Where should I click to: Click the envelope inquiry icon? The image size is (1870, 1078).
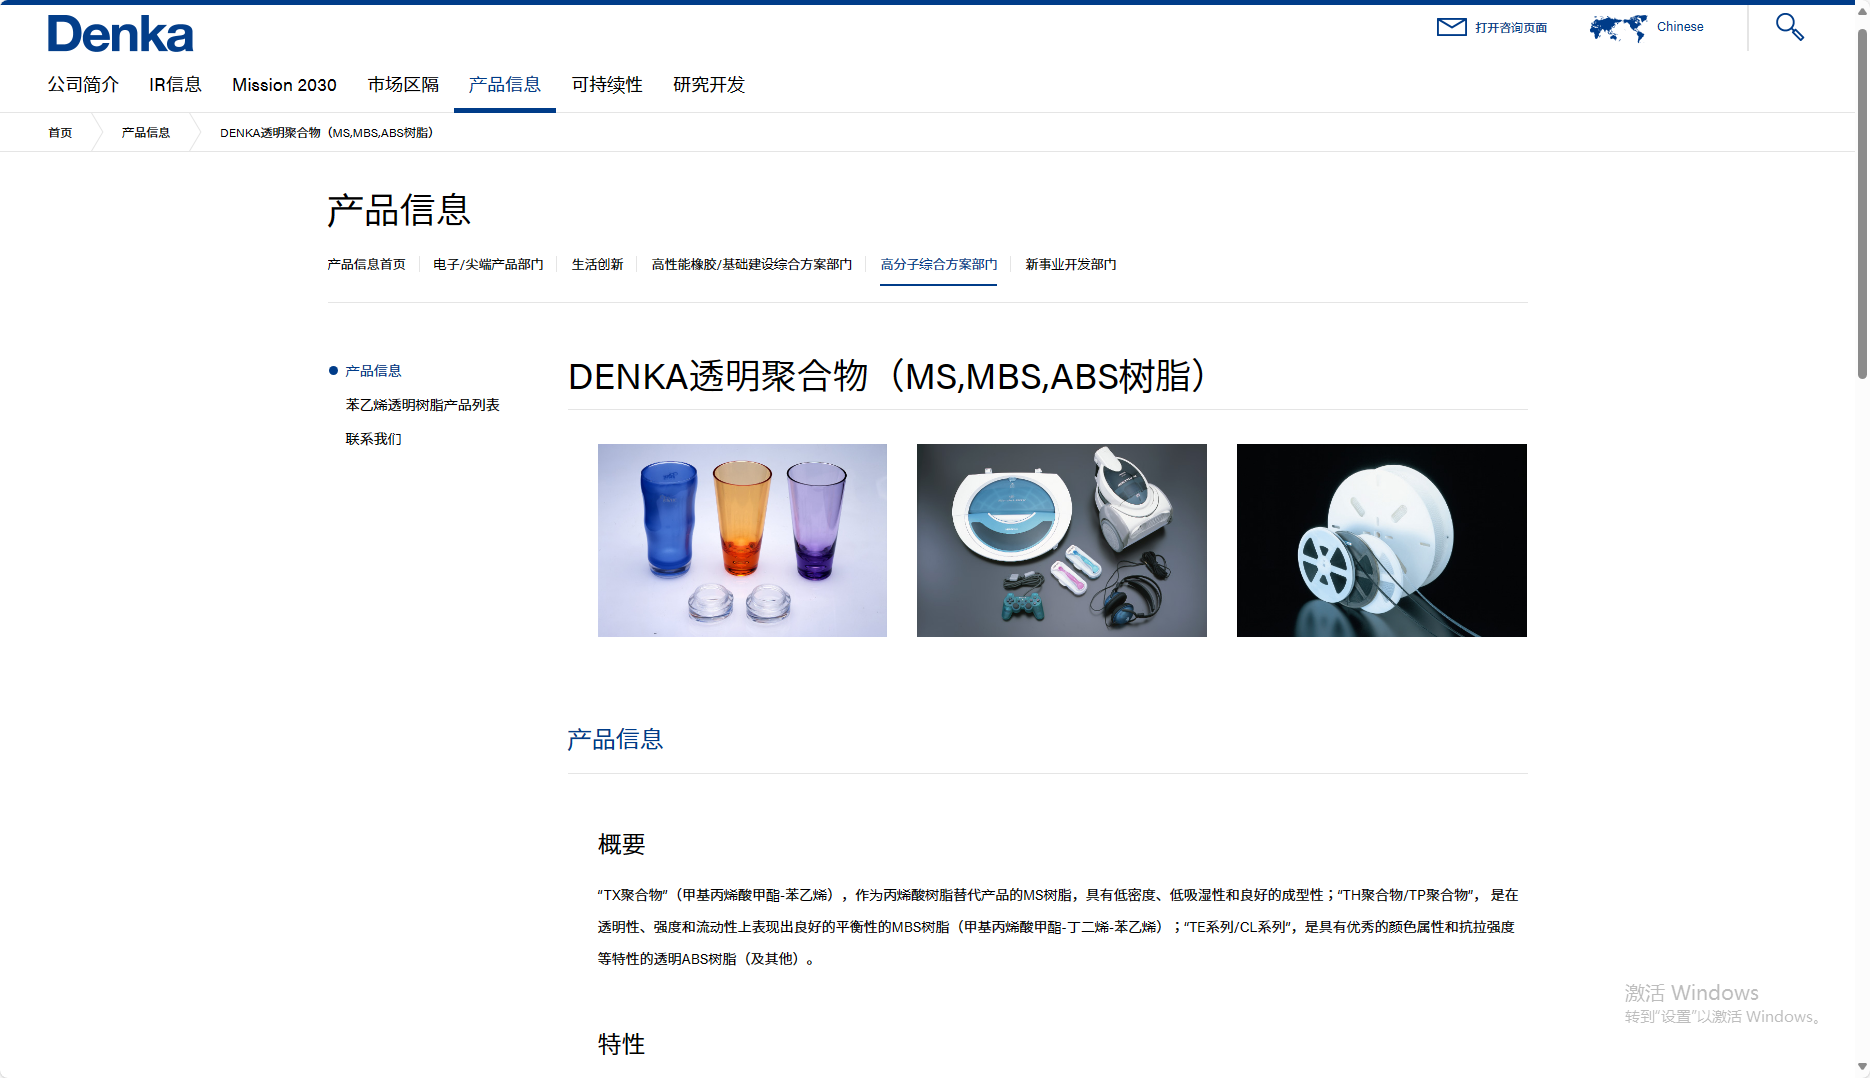tap(1451, 27)
